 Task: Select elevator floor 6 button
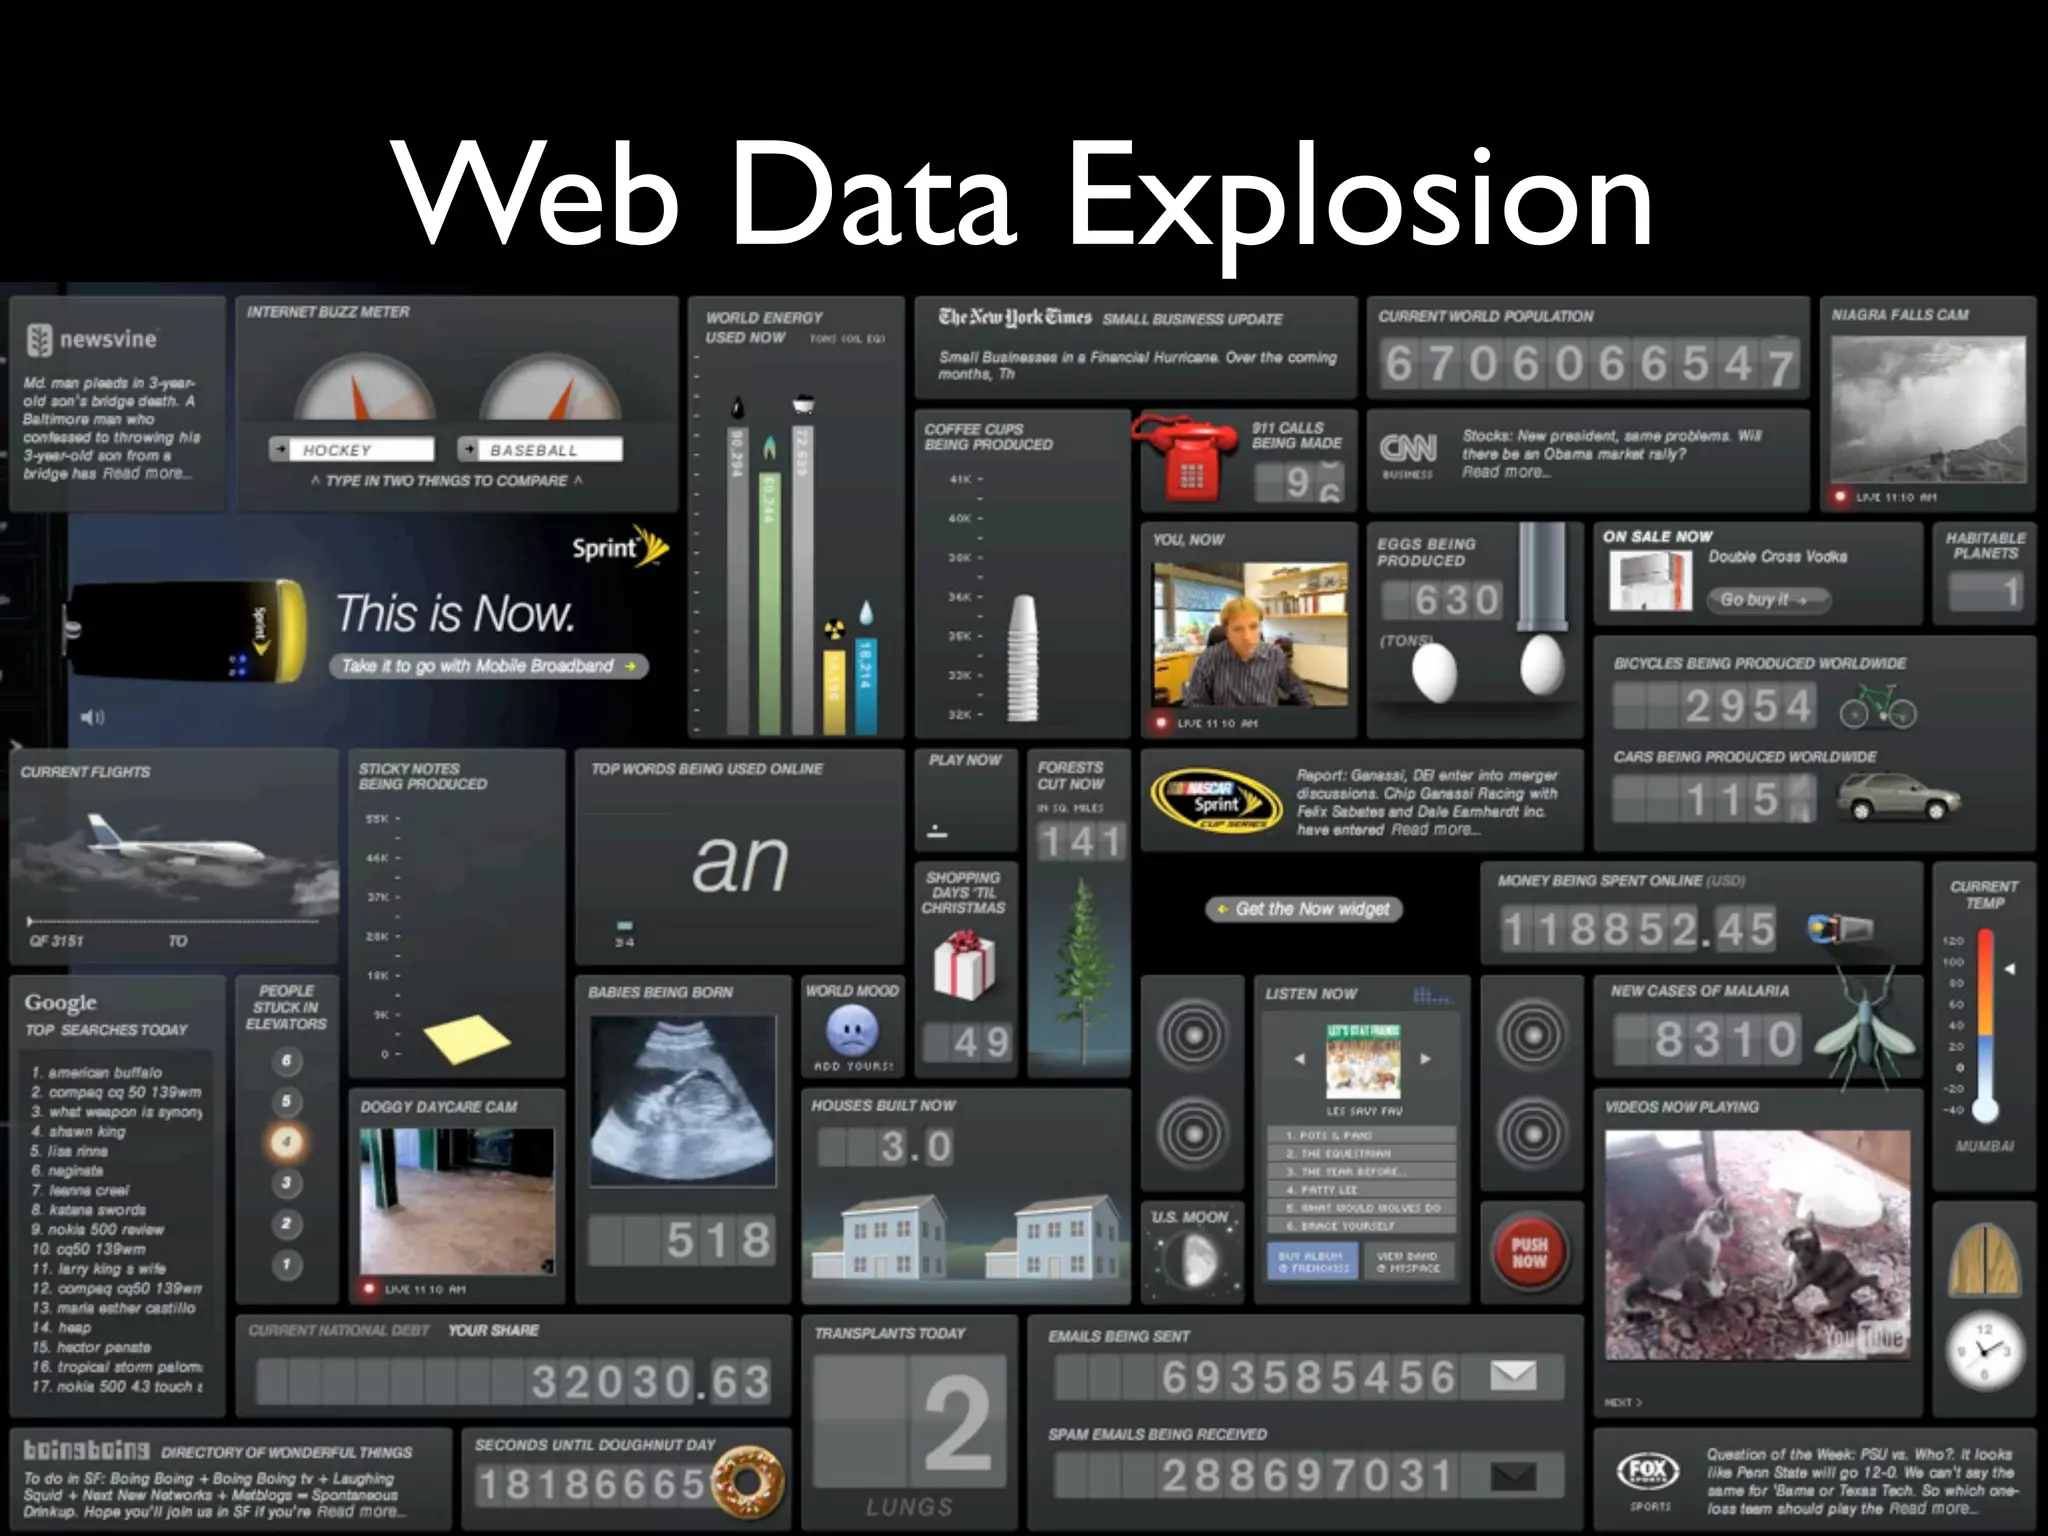(x=286, y=1061)
